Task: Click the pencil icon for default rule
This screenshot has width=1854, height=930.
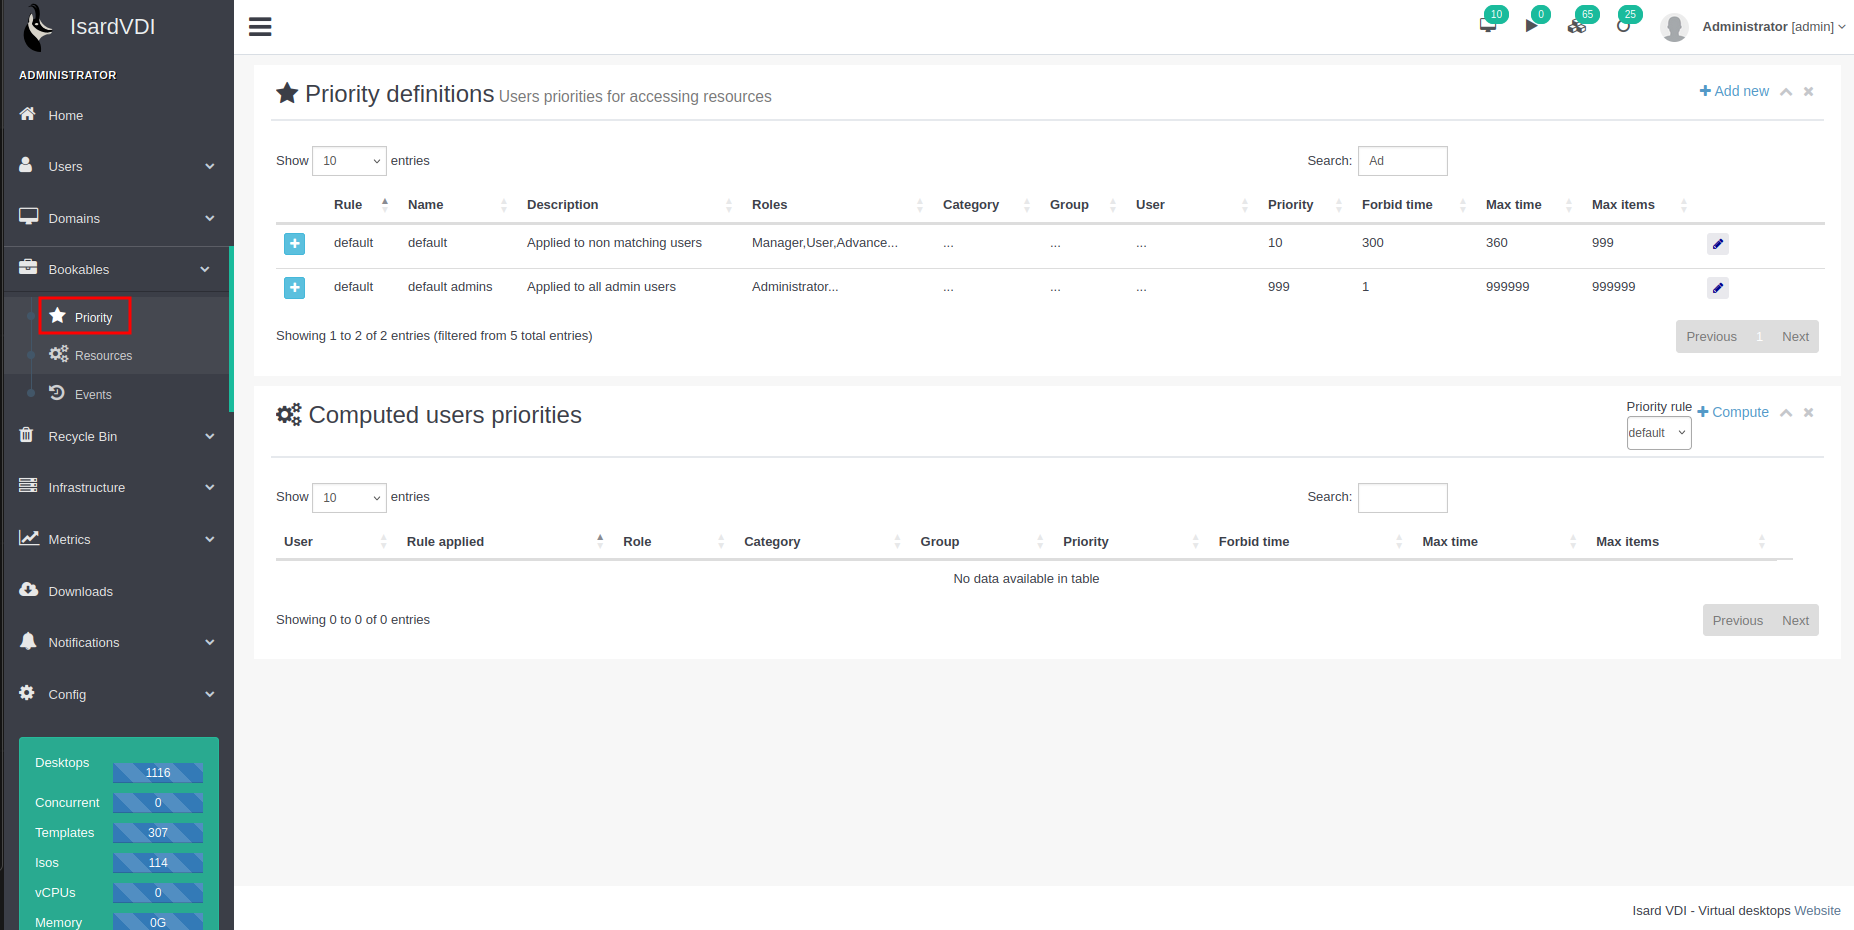Action: click(x=1717, y=244)
